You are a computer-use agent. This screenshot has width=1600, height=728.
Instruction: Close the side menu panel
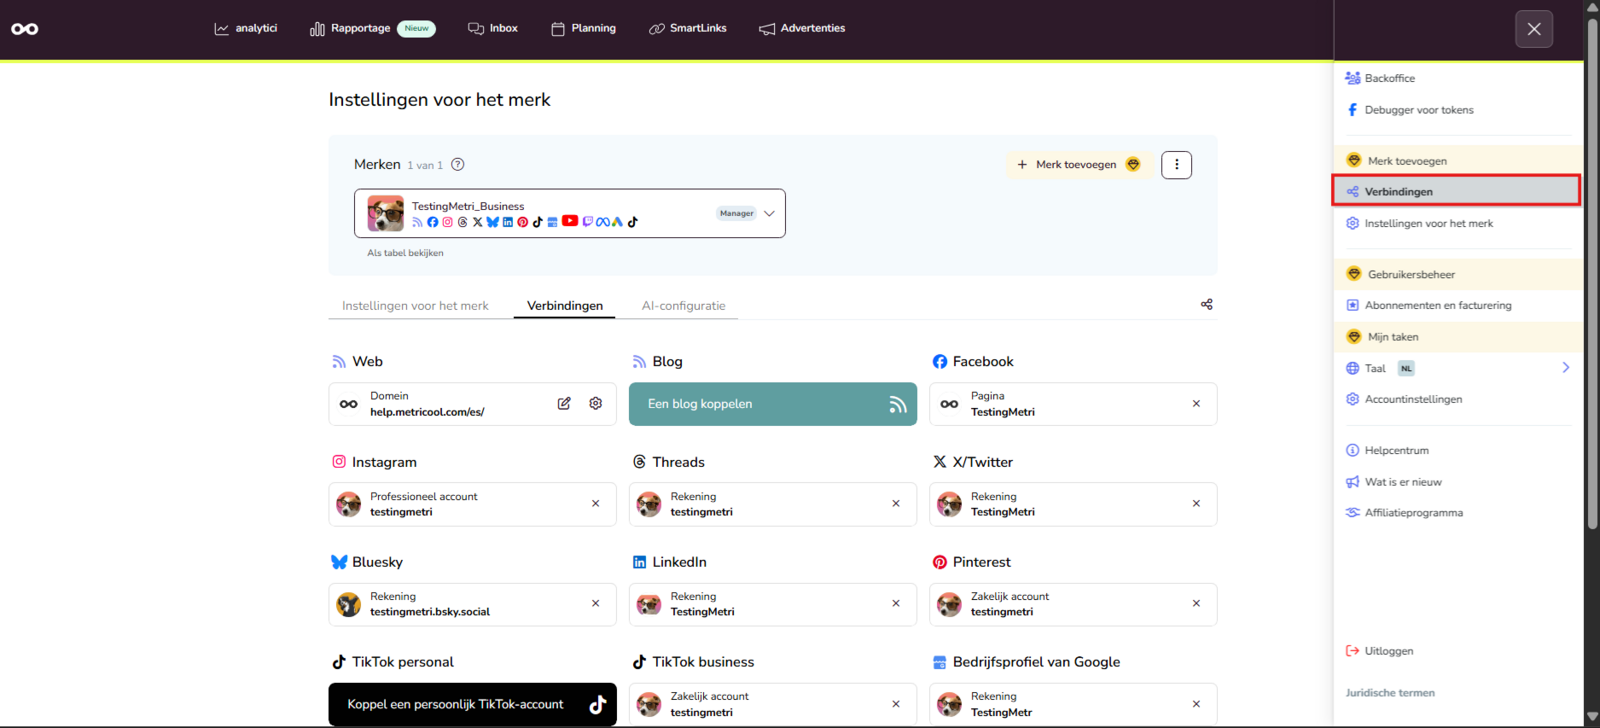[1534, 30]
